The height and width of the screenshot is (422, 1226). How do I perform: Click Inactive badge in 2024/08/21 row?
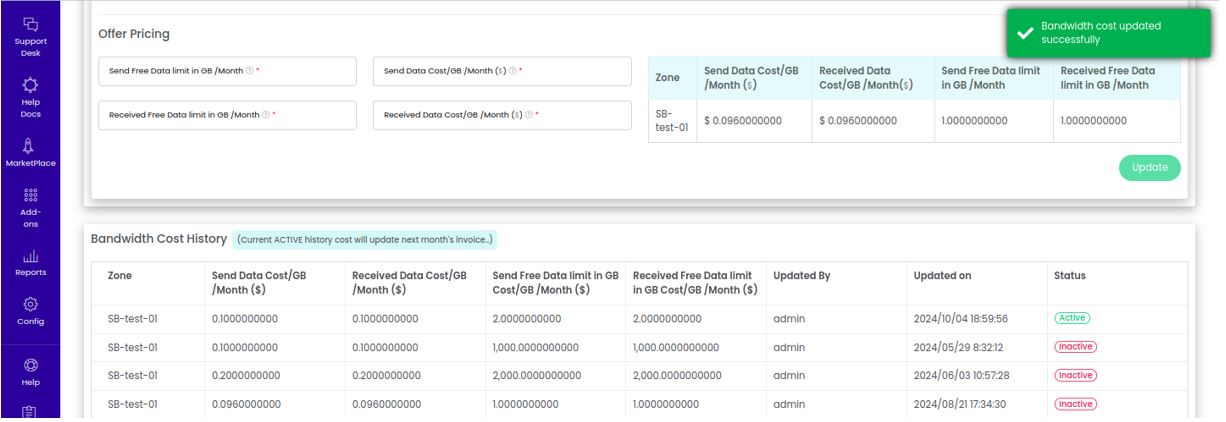[x=1075, y=404]
